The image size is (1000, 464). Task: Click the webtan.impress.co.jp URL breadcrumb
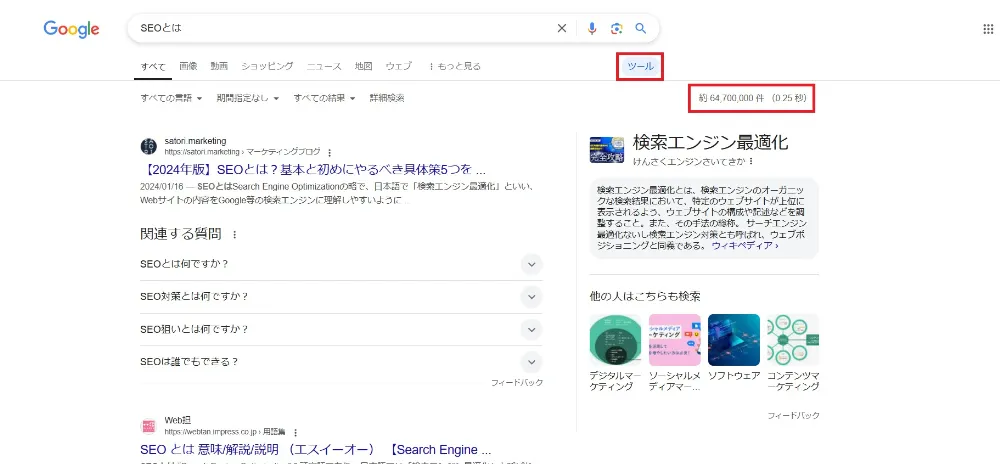point(225,432)
